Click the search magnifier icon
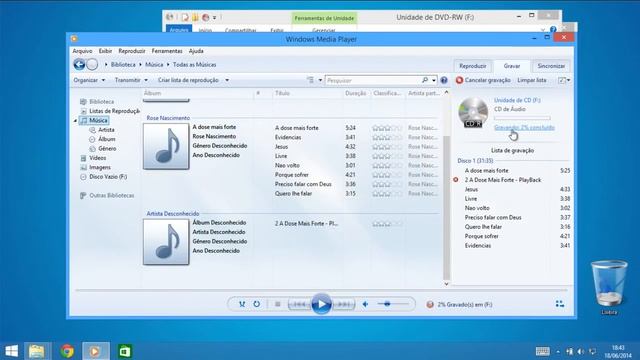The image size is (640, 360). pyautogui.click(x=425, y=80)
